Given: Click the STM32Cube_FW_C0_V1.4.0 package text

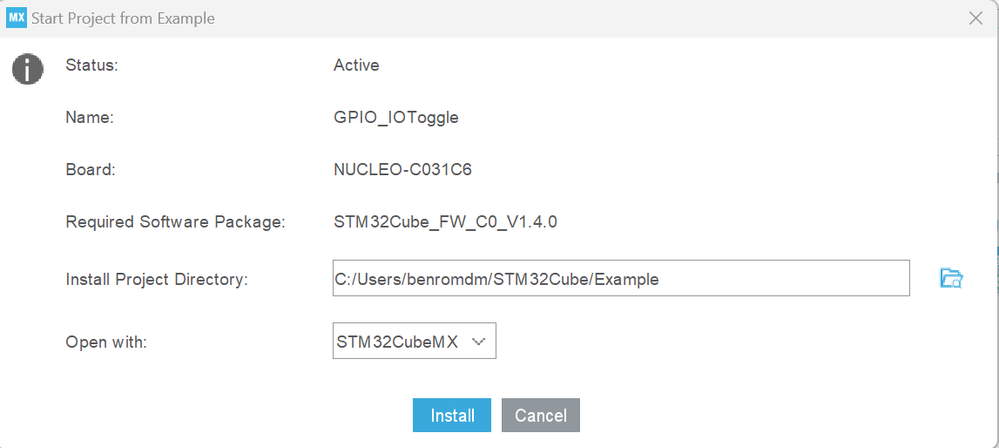Looking at the screenshot, I should (x=445, y=221).
